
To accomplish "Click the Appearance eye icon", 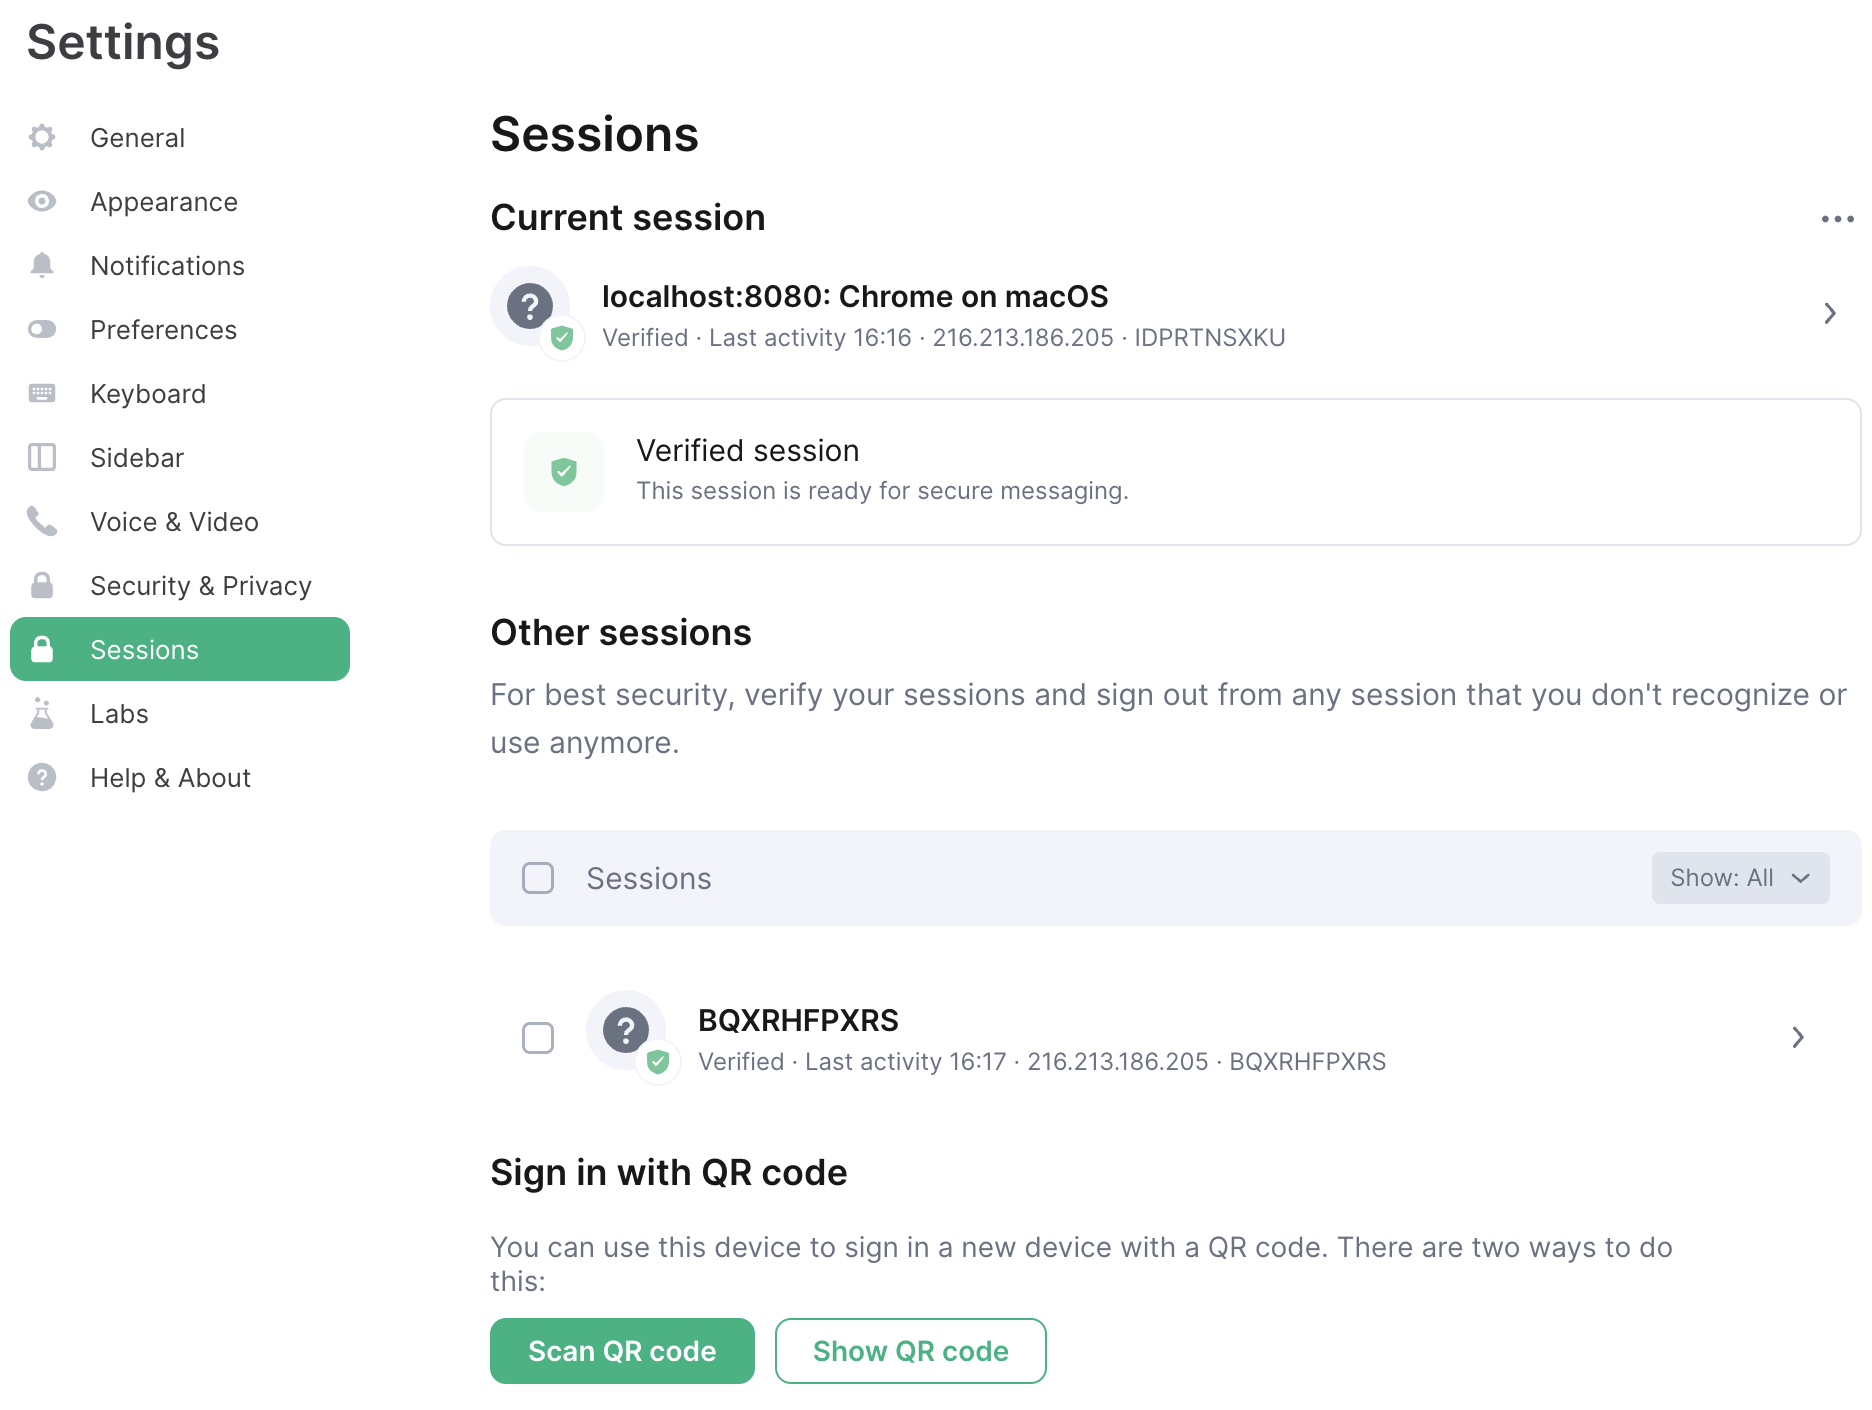I will [42, 201].
